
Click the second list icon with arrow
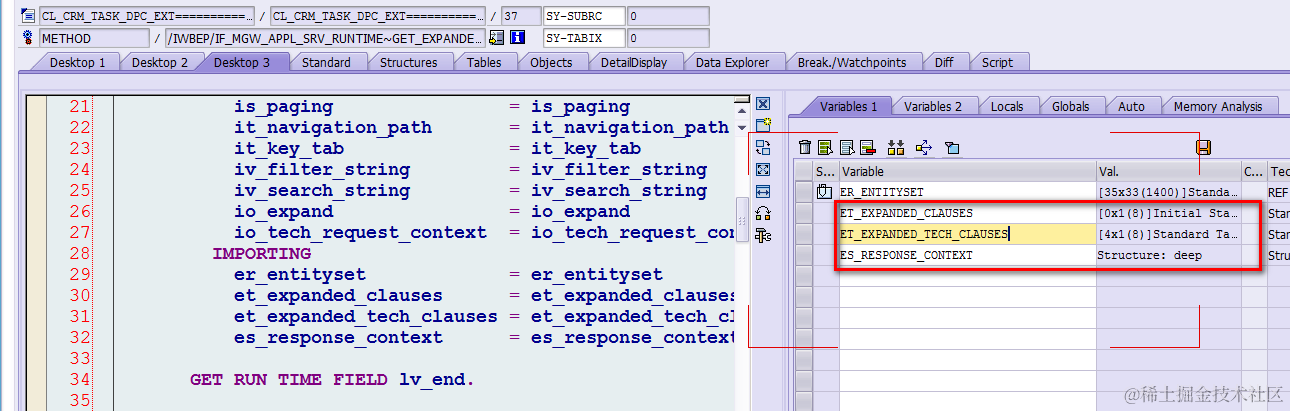pyautogui.click(x=847, y=147)
